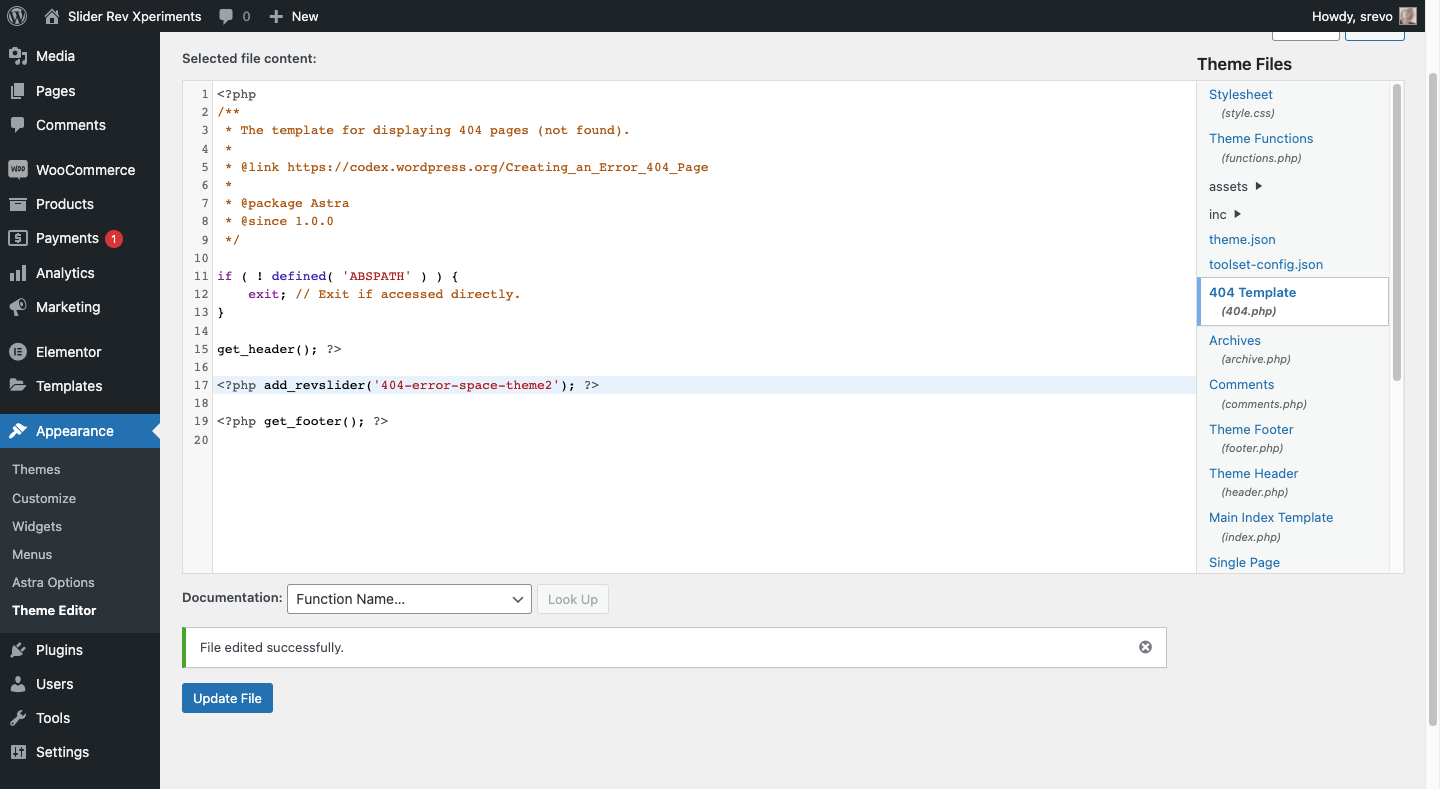Click the Look Up button
This screenshot has width=1440, height=789.
[573, 599]
